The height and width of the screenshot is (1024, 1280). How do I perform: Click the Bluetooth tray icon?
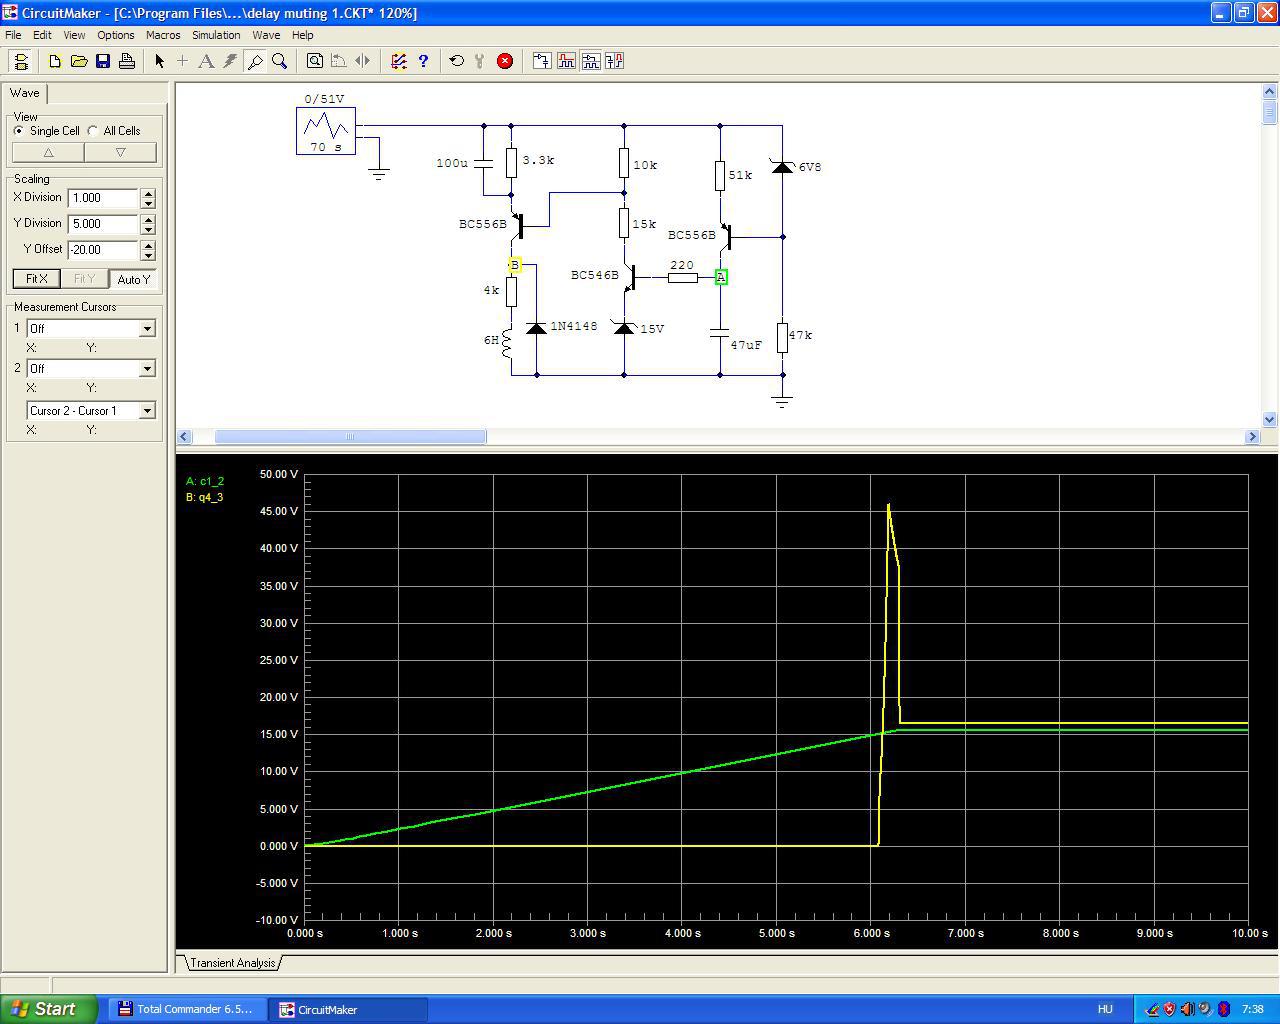[x=1222, y=1009]
